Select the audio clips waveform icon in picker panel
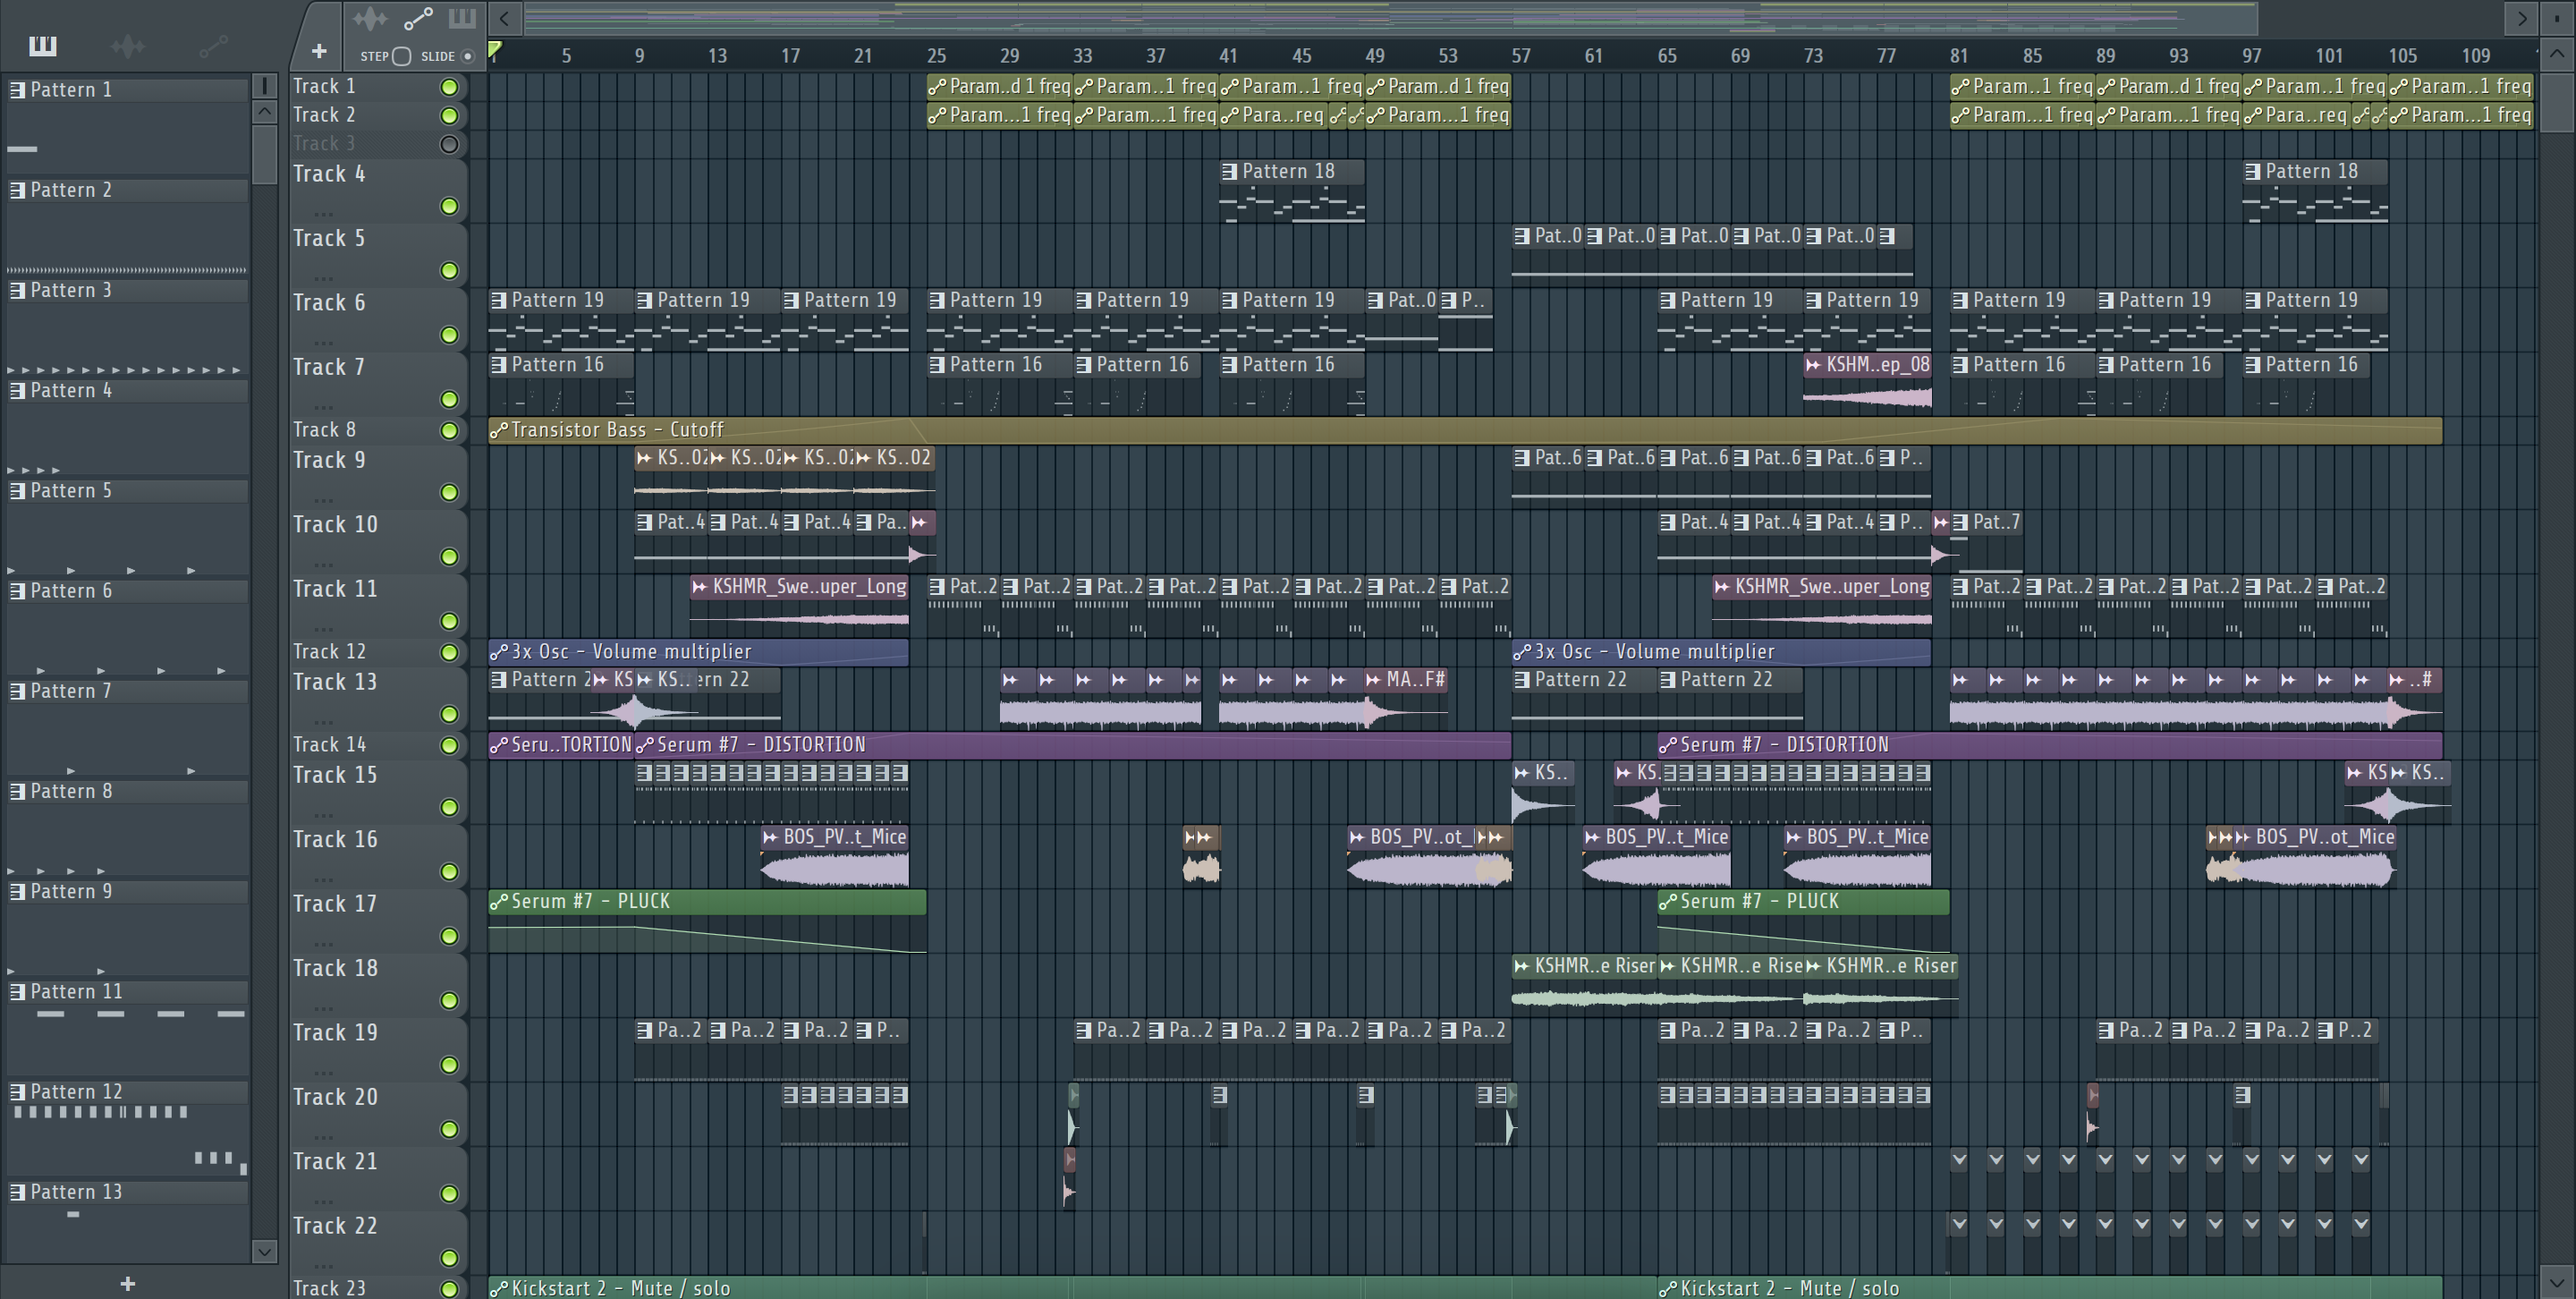Viewport: 2576px width, 1299px height. (127, 46)
